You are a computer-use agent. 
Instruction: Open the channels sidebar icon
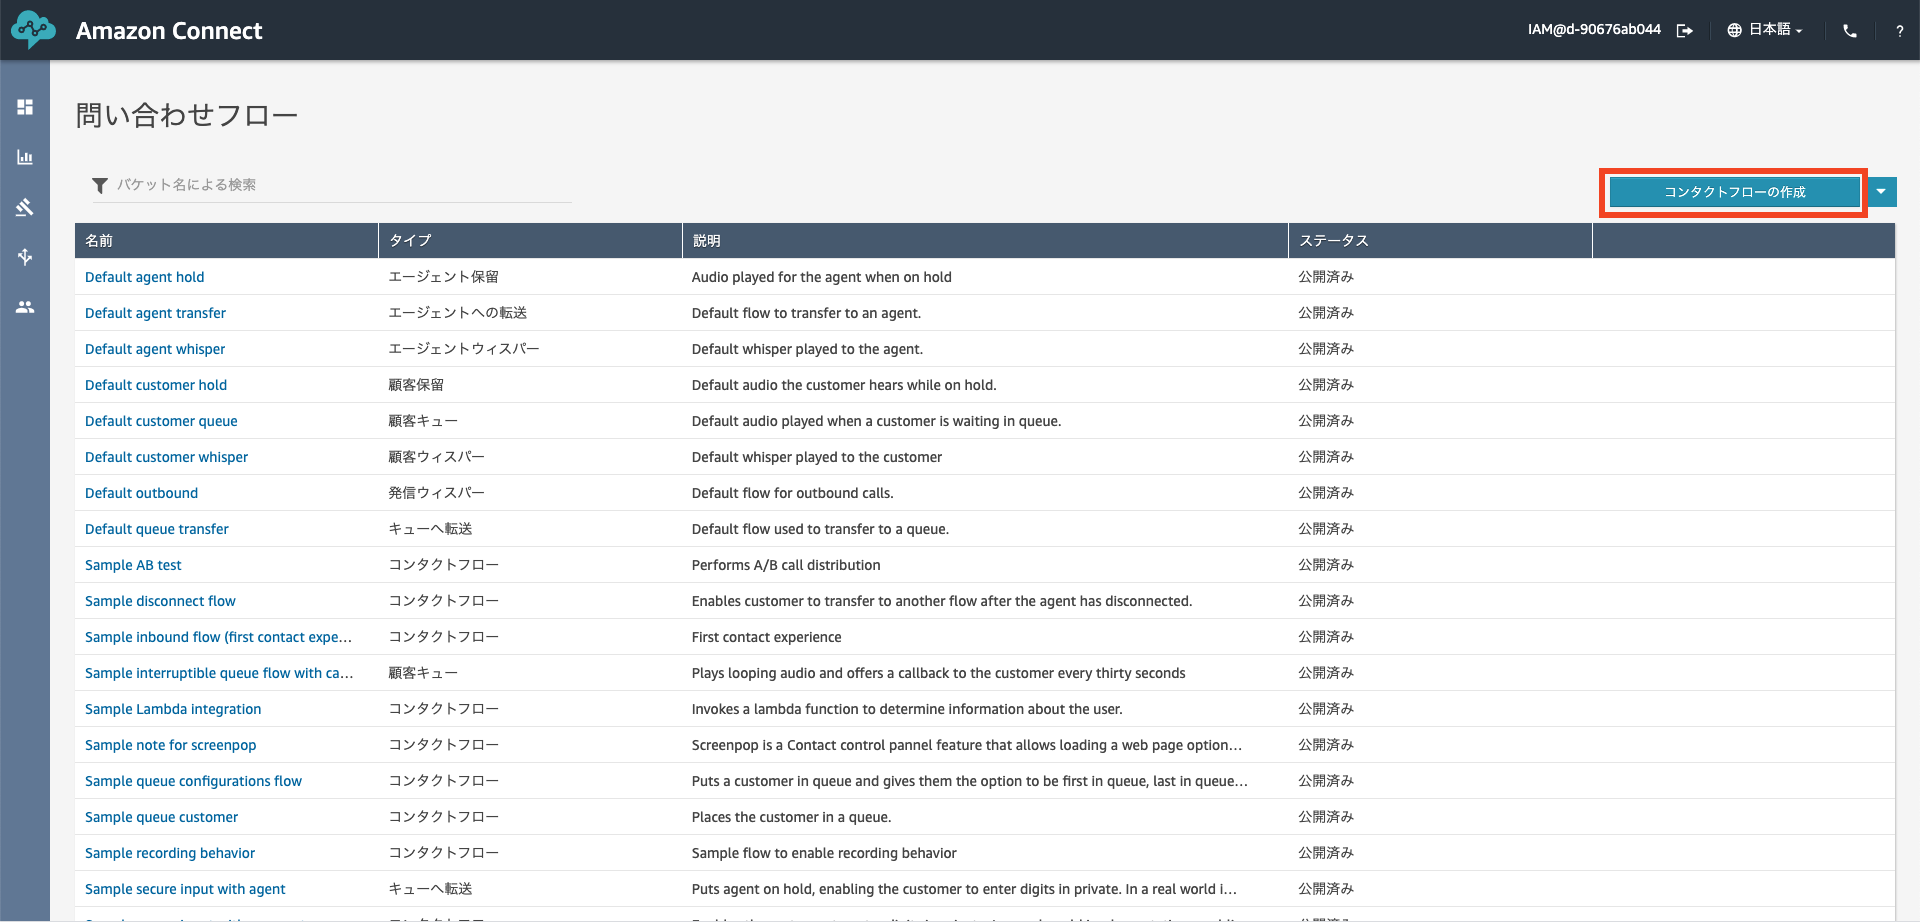point(25,257)
